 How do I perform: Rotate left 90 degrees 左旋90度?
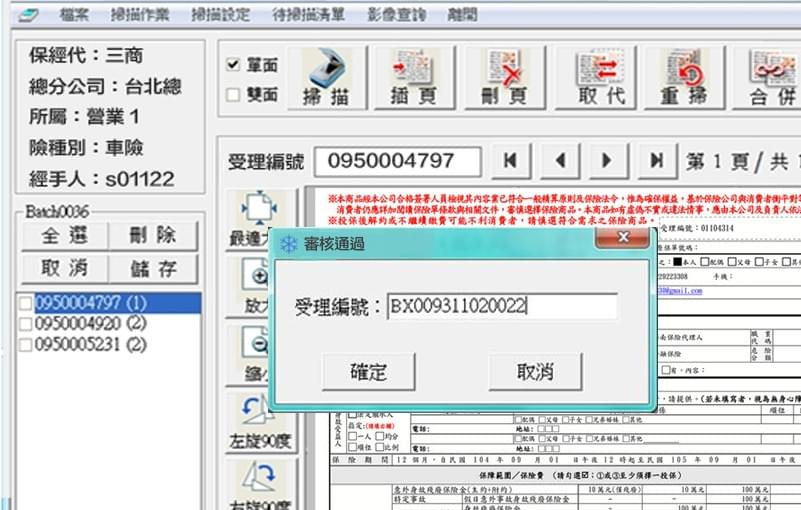click(x=261, y=422)
